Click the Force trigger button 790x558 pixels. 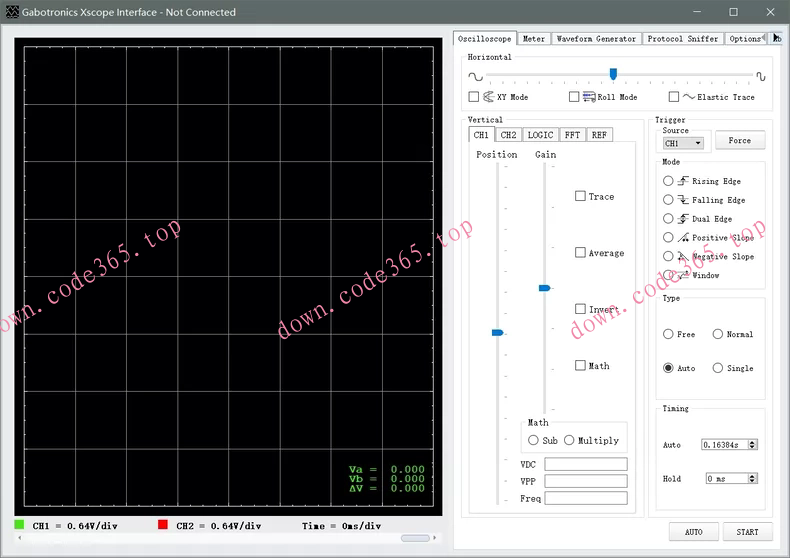click(740, 141)
